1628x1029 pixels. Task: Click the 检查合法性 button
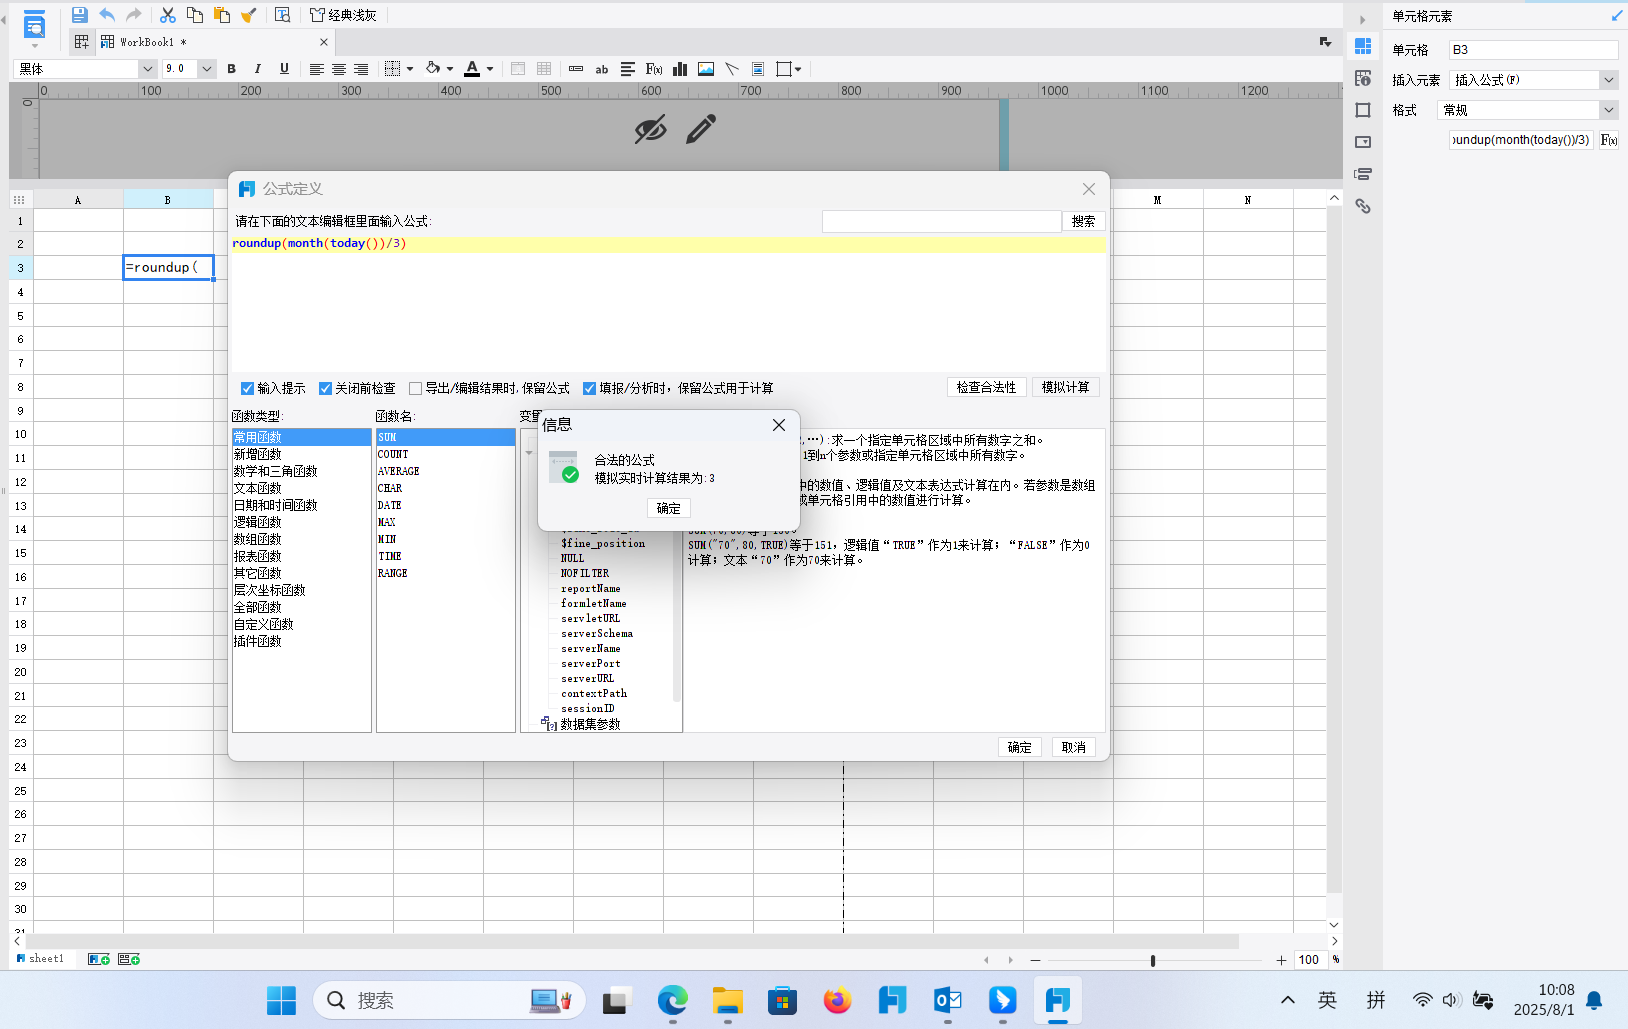point(986,387)
